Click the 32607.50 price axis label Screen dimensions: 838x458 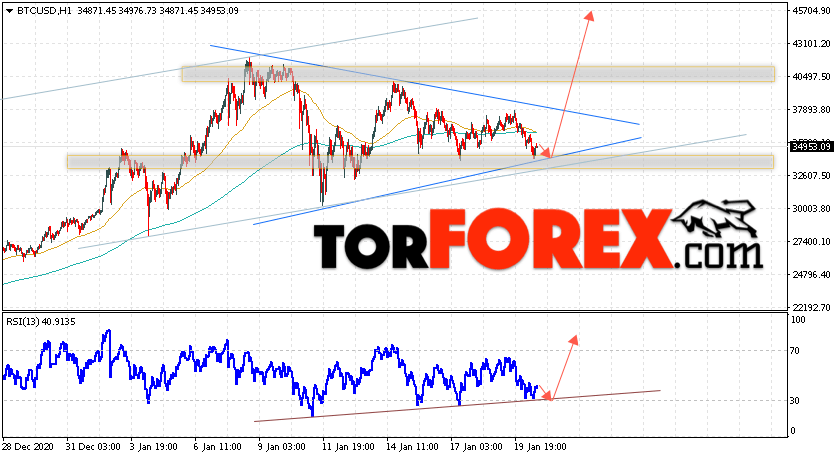(811, 176)
